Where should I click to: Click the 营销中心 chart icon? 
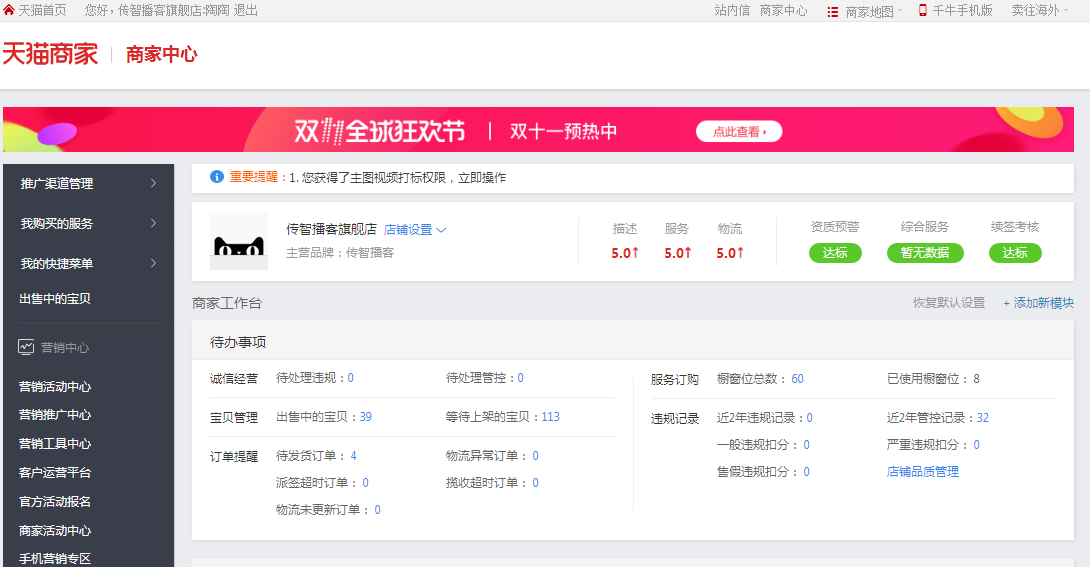(26, 347)
